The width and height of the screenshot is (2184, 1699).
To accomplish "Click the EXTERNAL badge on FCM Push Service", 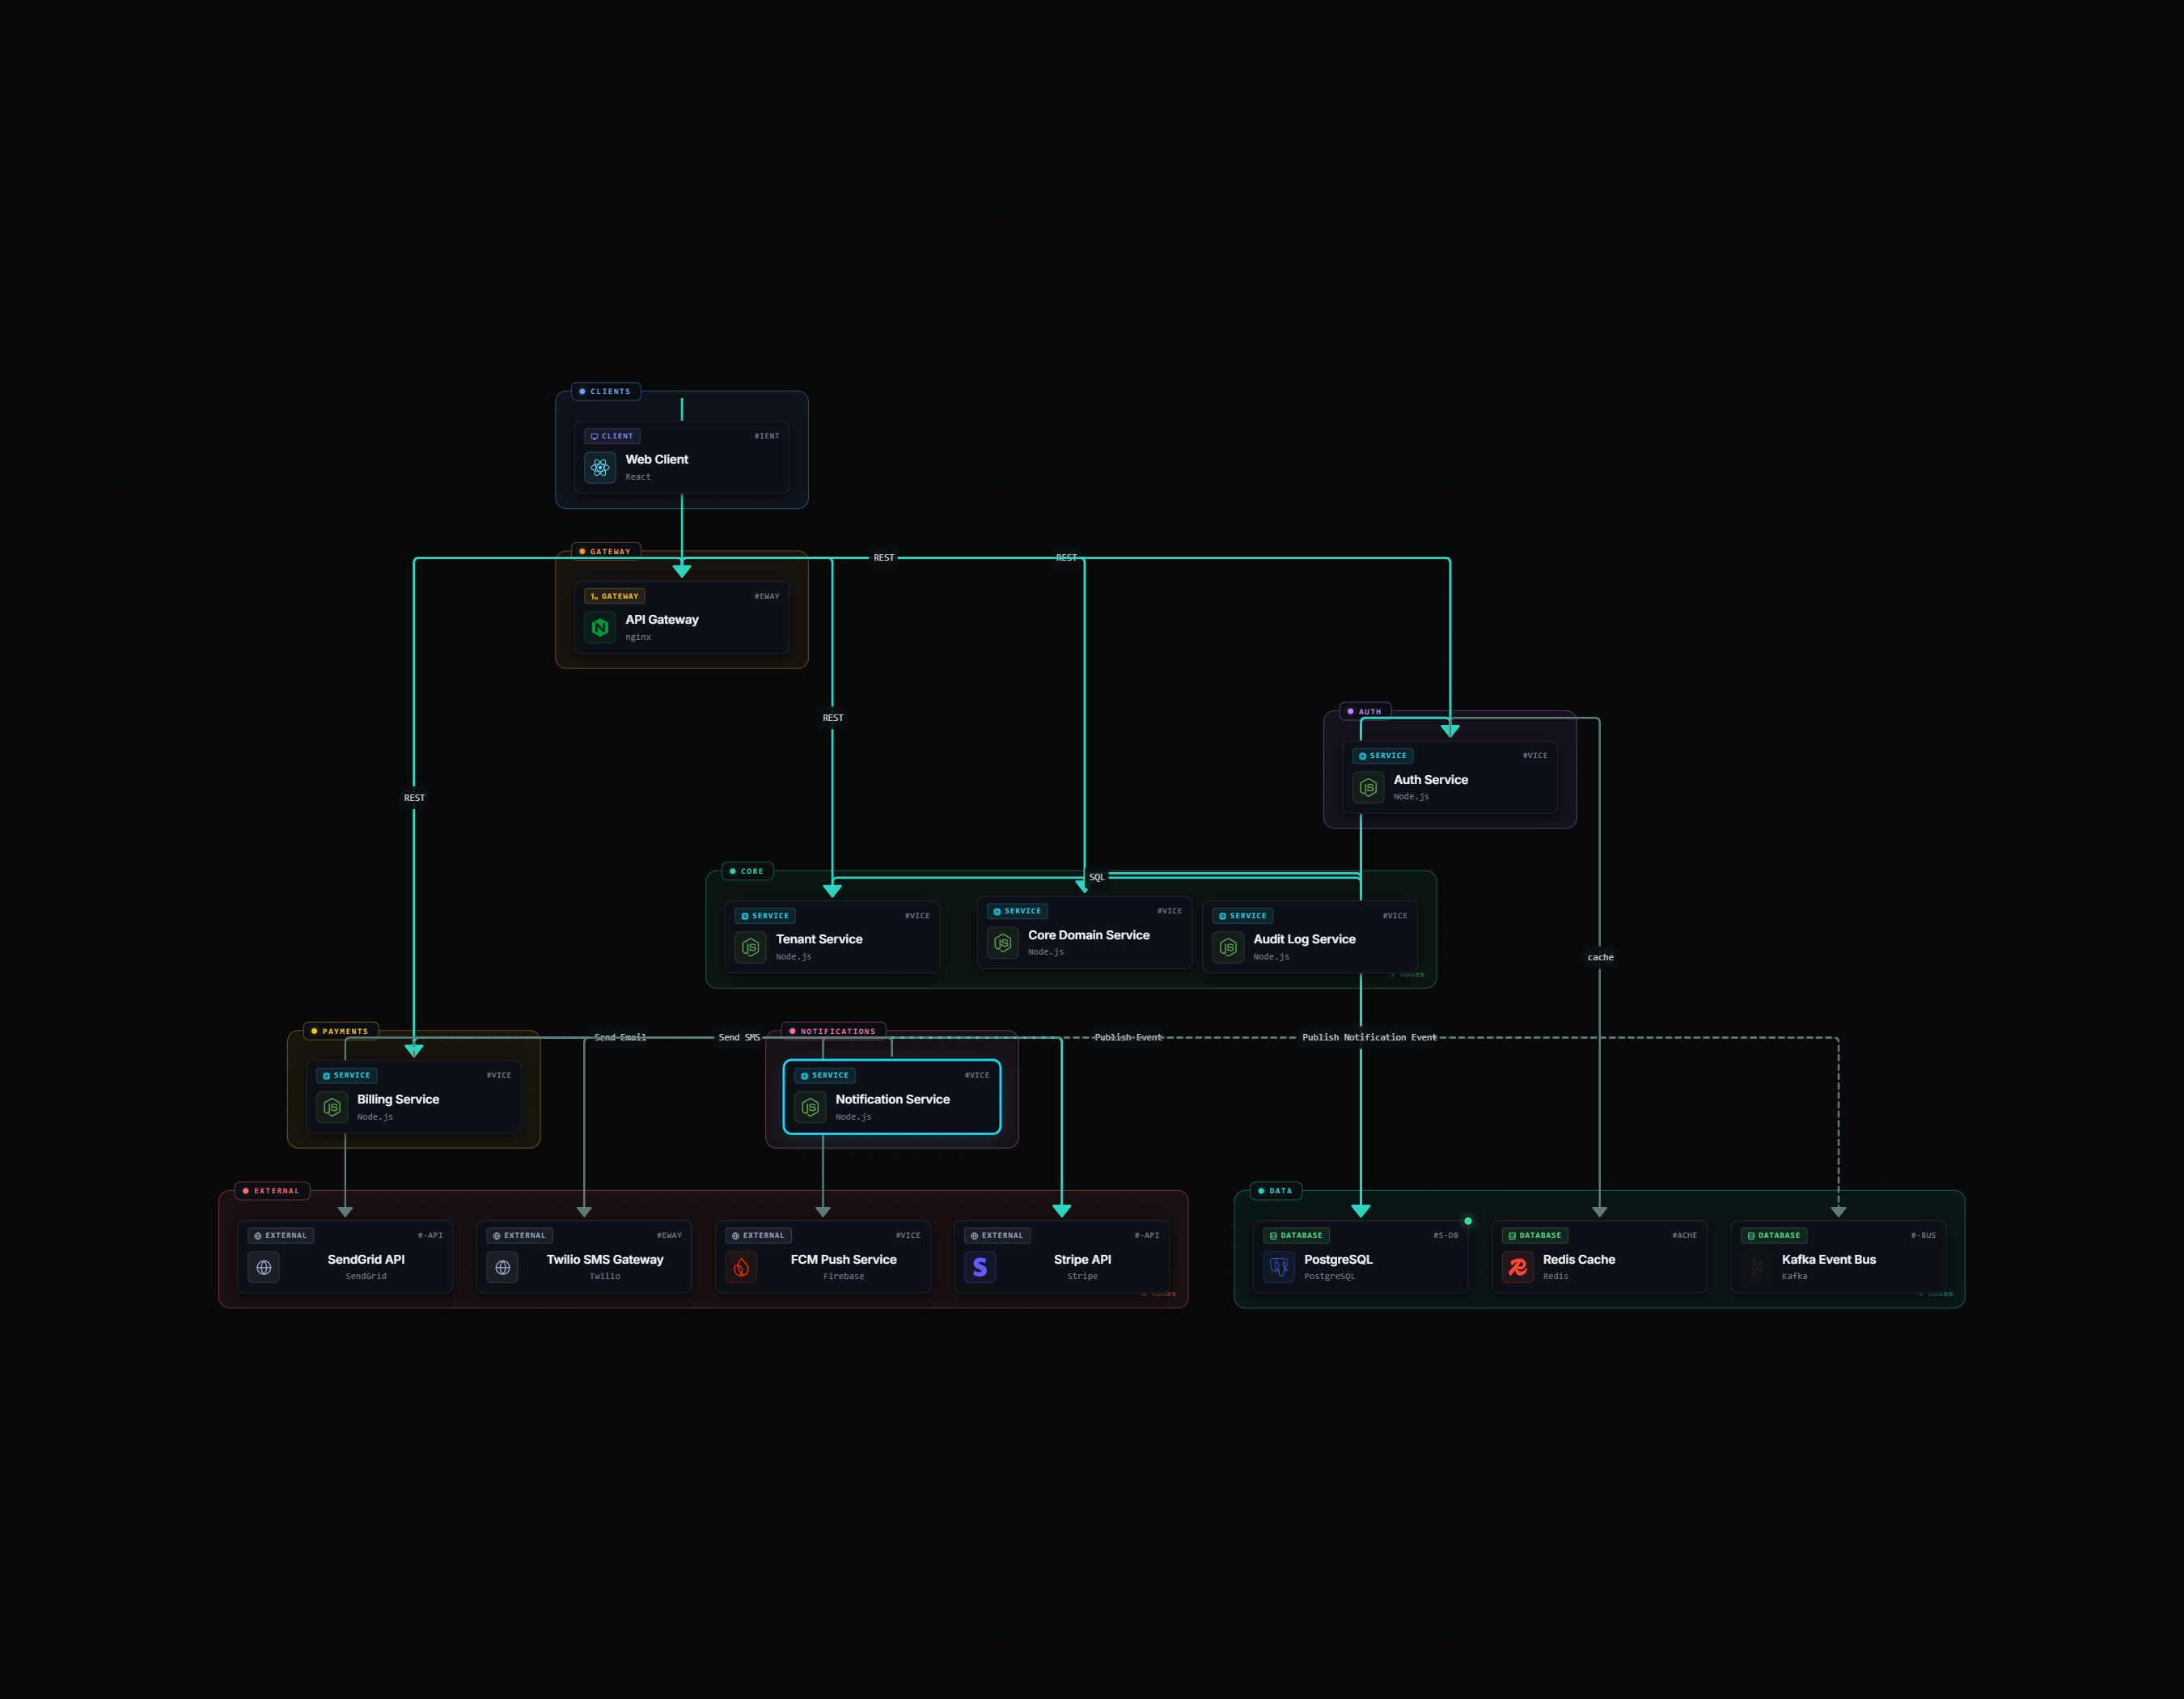I will click(758, 1235).
